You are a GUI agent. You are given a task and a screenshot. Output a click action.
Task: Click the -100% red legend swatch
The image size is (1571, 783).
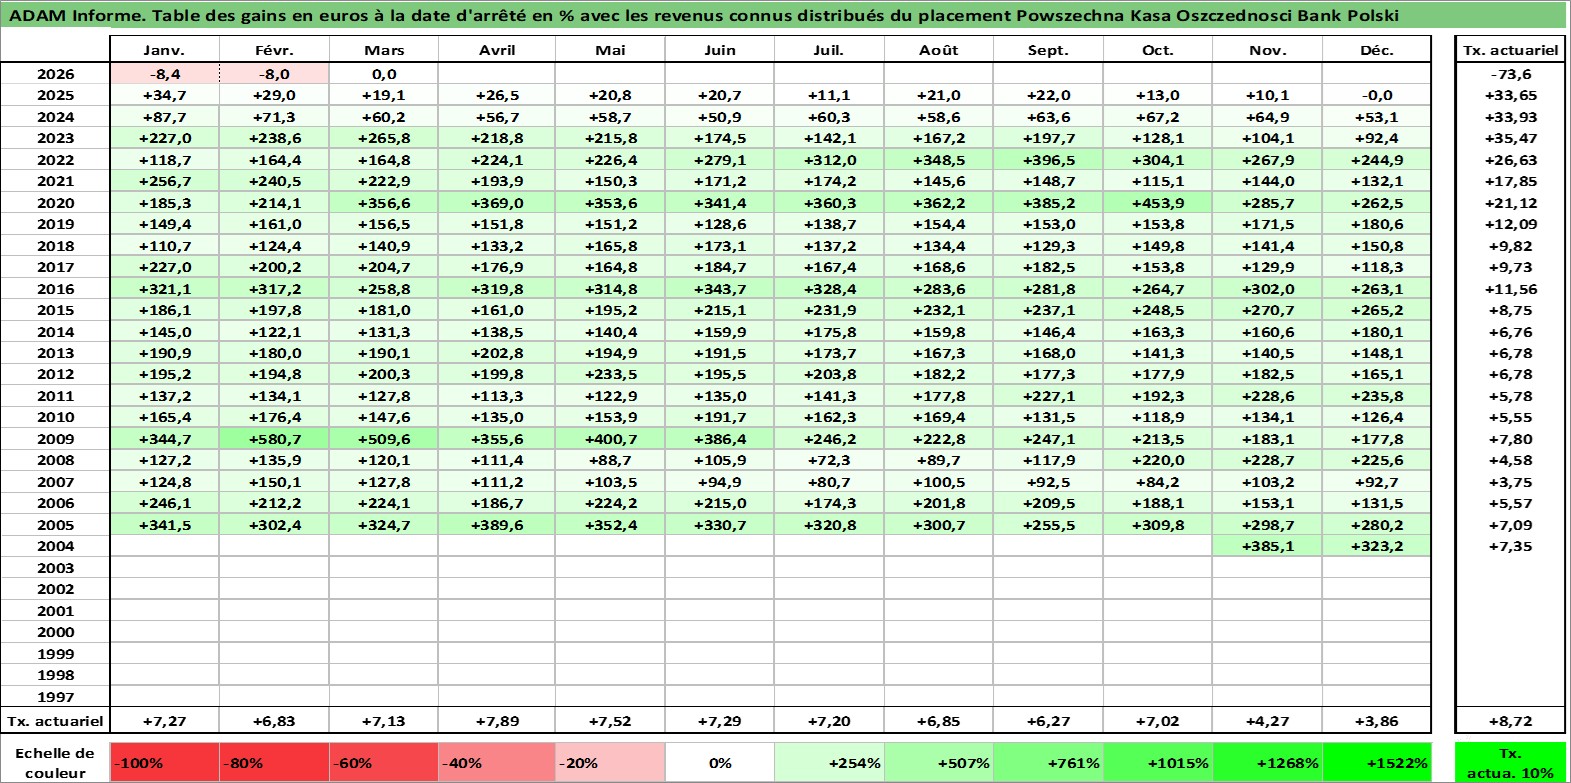point(164,763)
